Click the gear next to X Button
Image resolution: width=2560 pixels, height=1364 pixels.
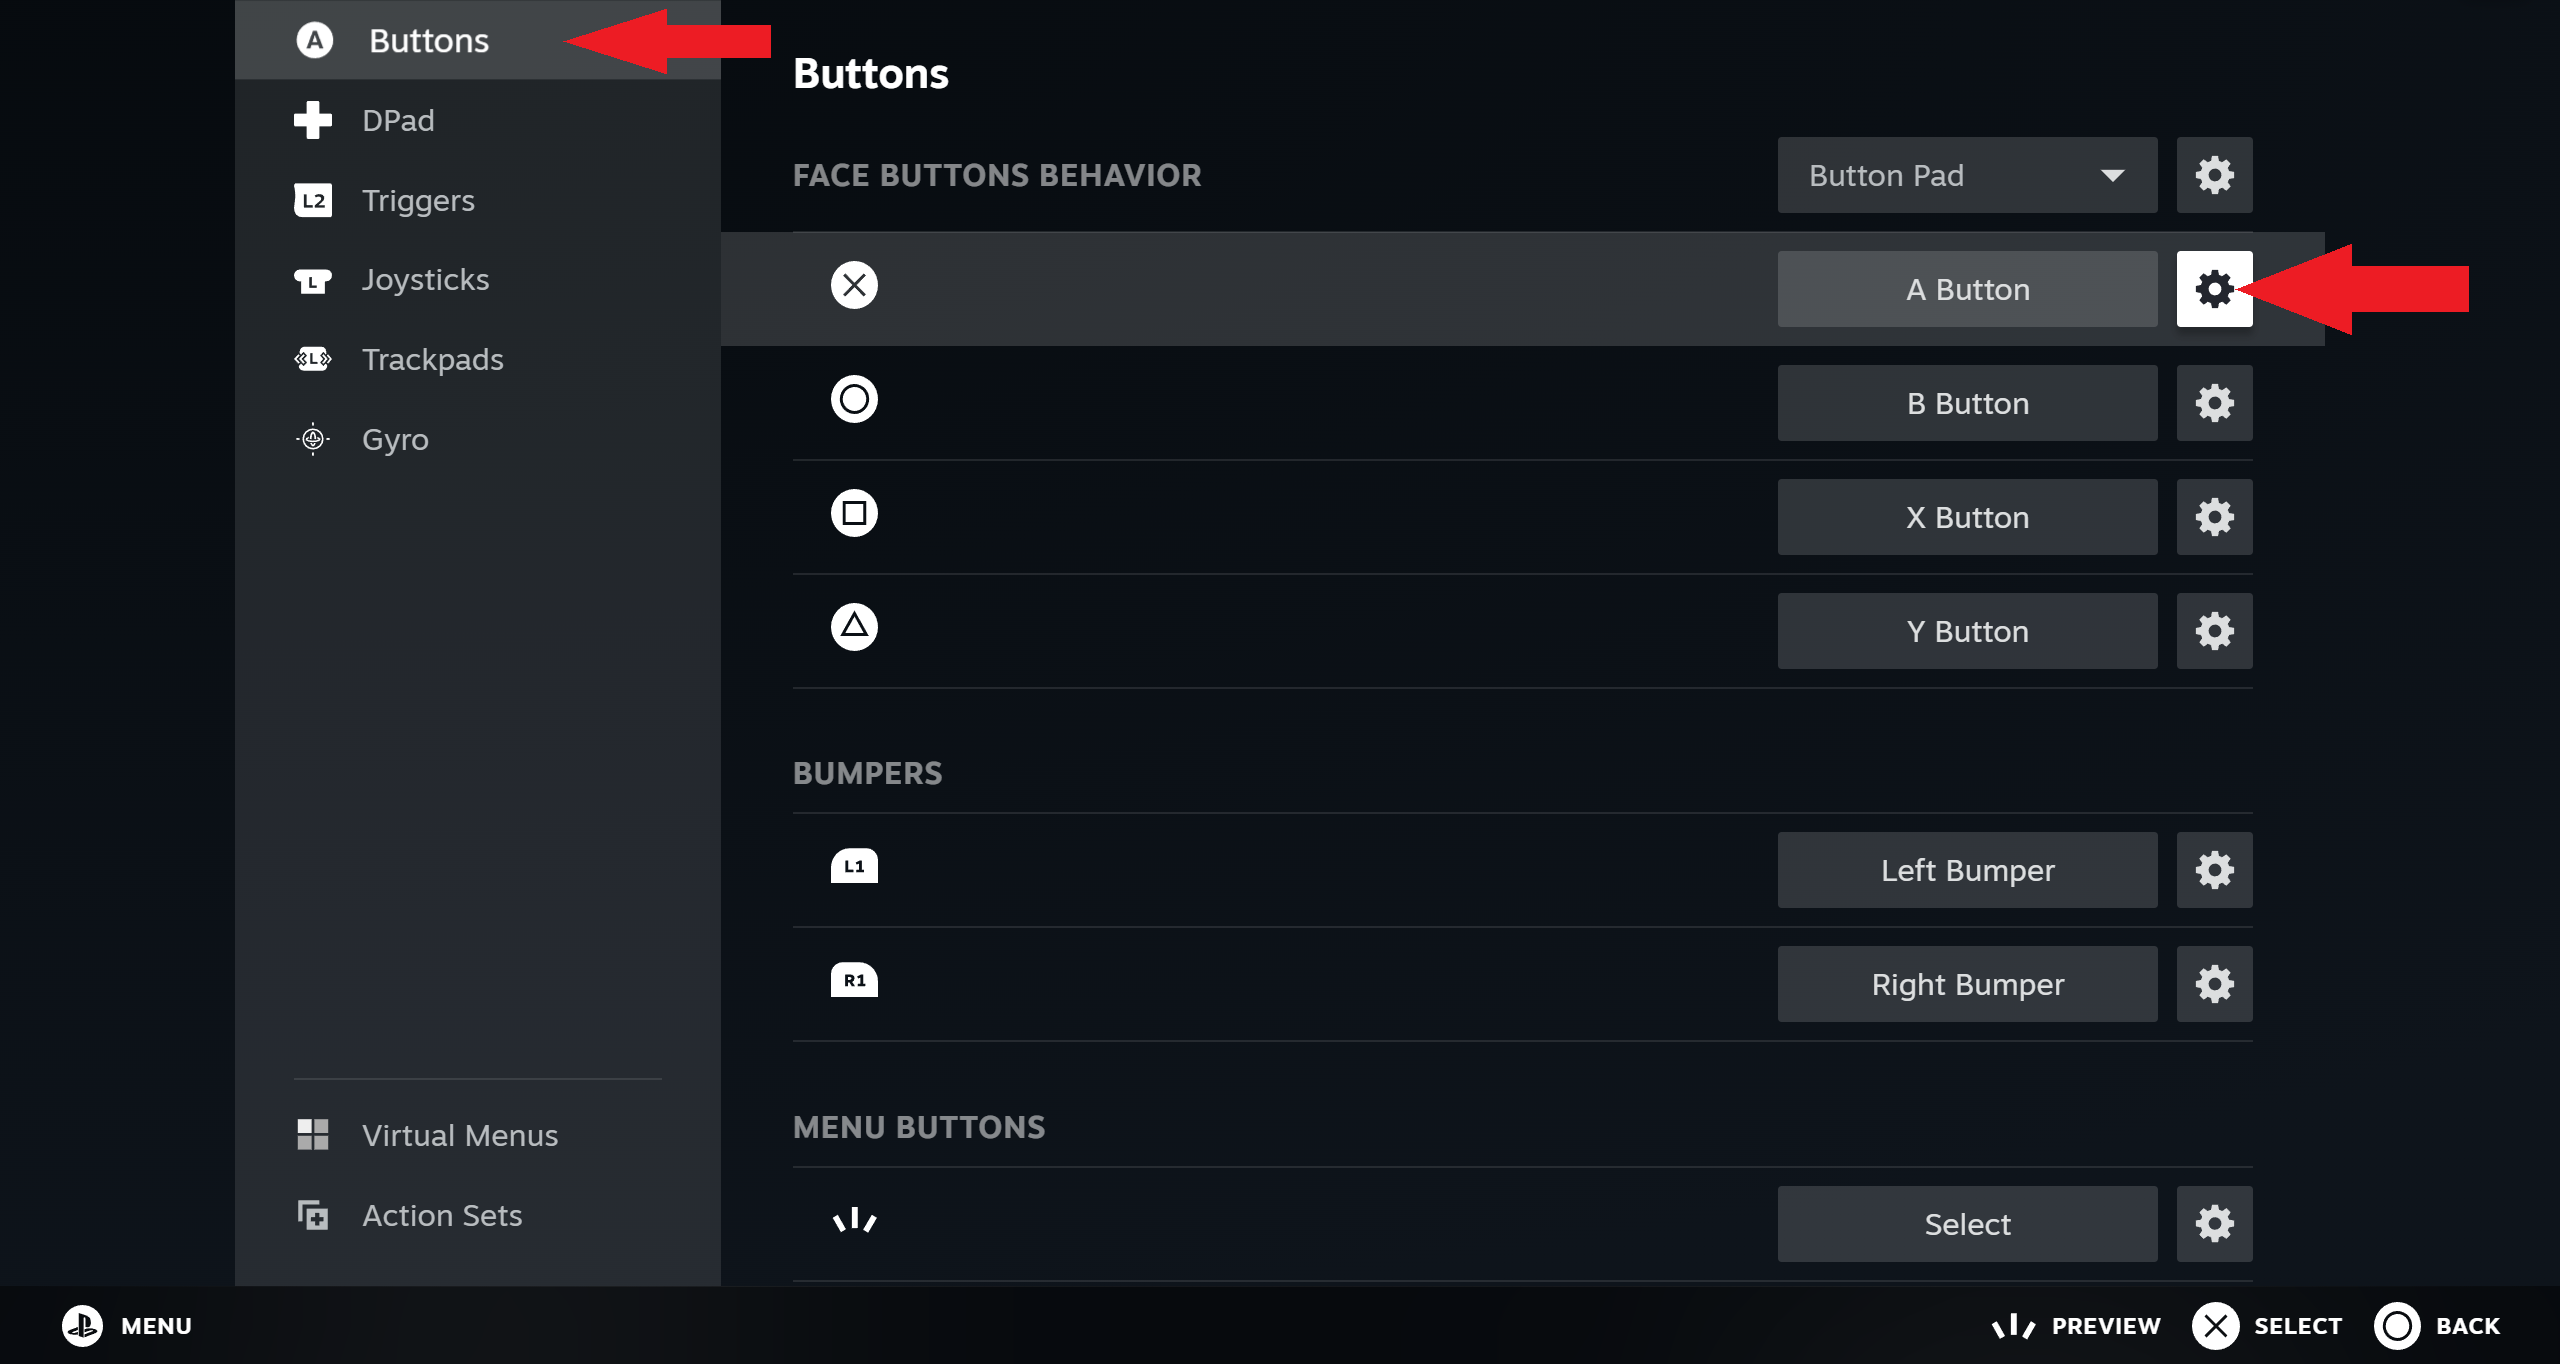click(x=2214, y=517)
